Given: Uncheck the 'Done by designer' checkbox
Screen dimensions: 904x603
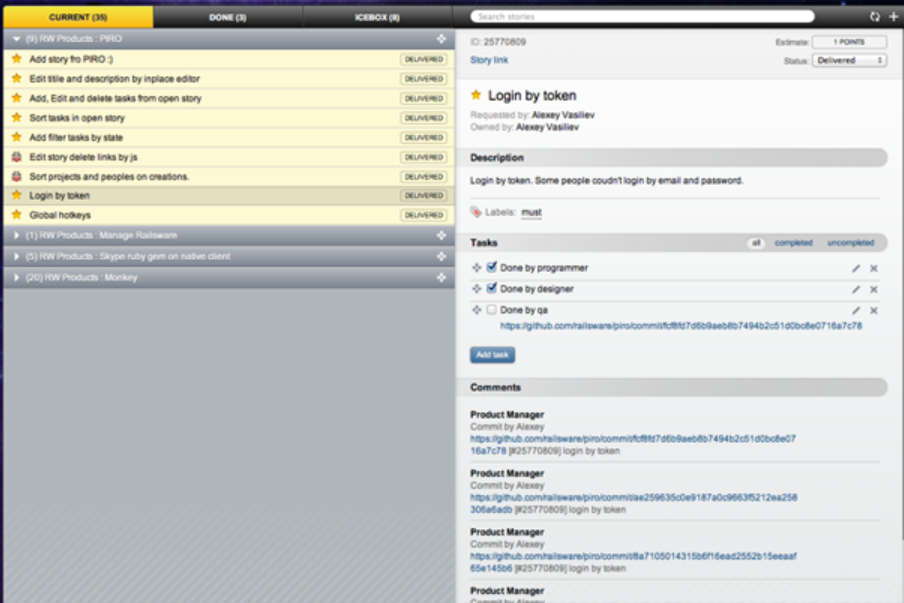Looking at the screenshot, I should click(491, 288).
